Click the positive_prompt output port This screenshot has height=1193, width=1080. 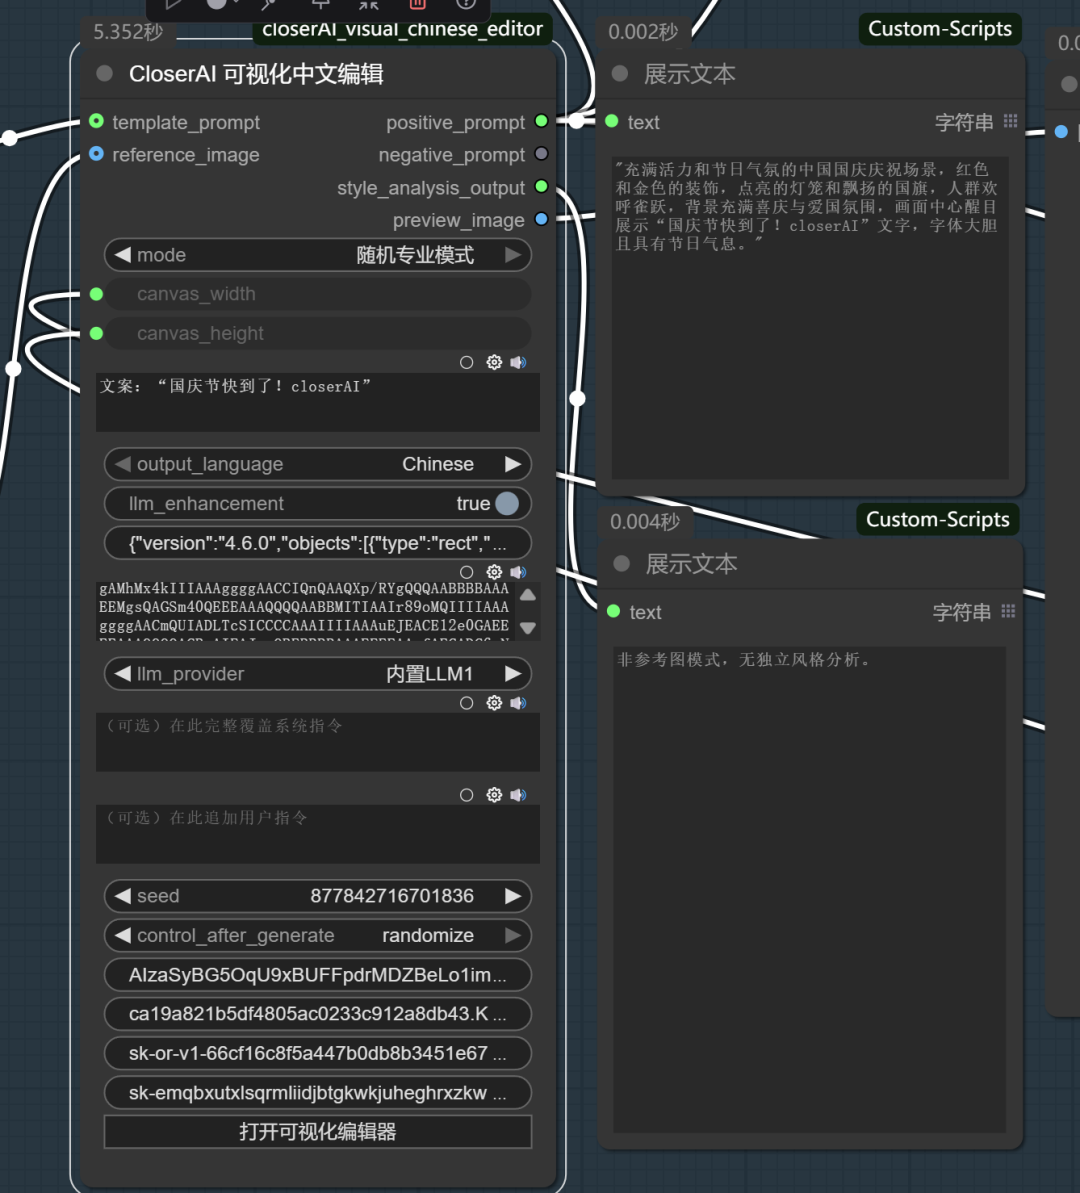541,122
